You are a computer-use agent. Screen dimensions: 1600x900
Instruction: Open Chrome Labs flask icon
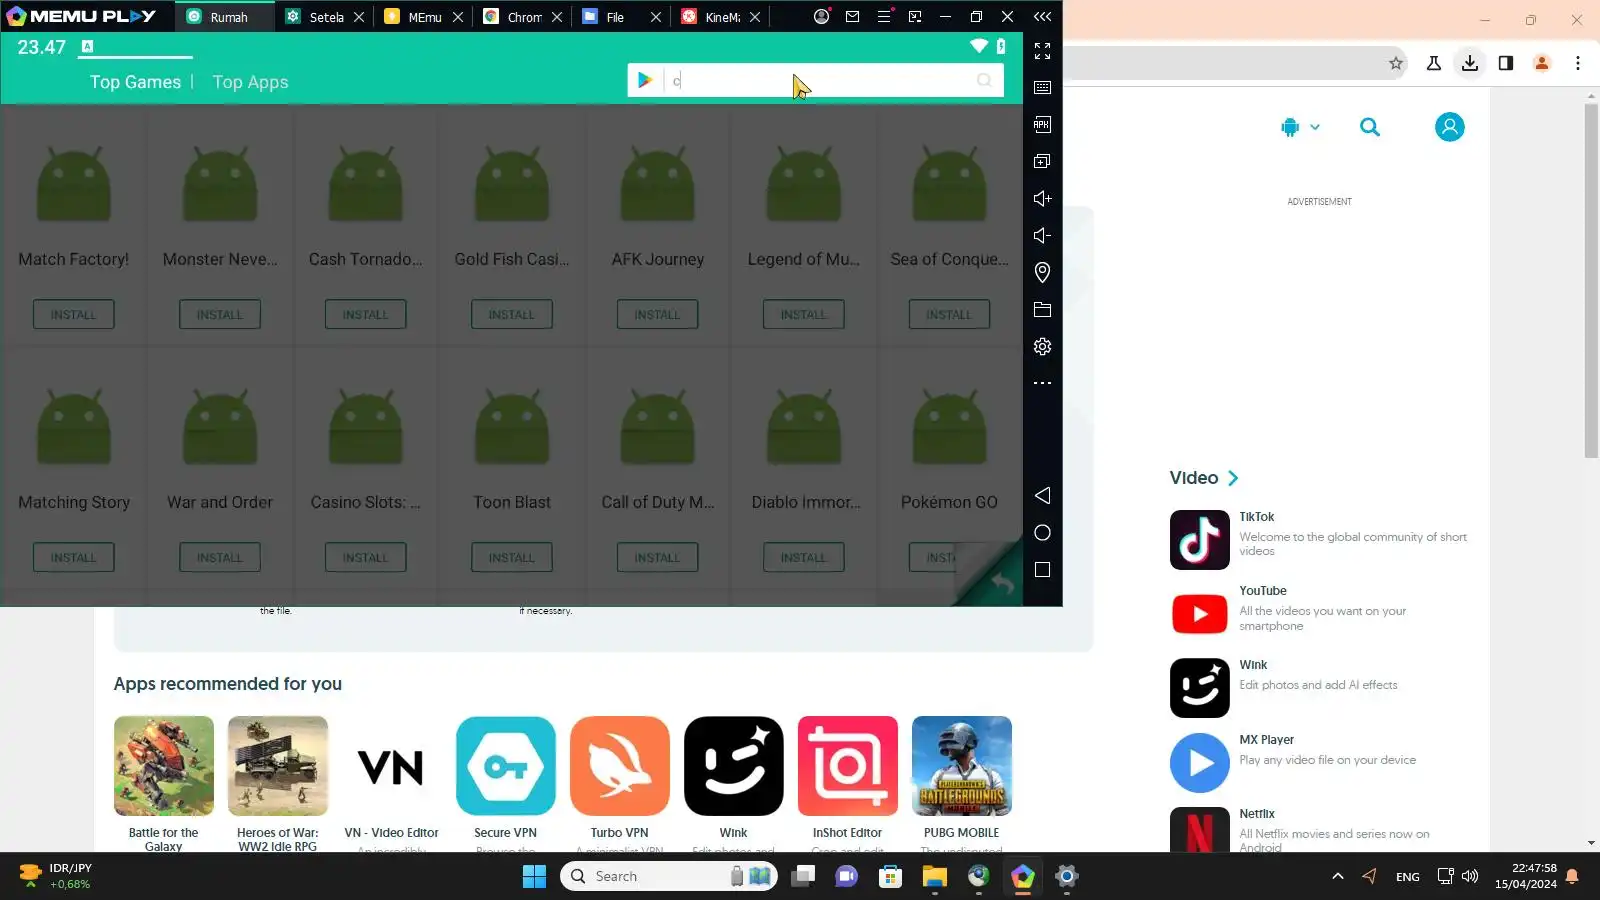point(1433,63)
